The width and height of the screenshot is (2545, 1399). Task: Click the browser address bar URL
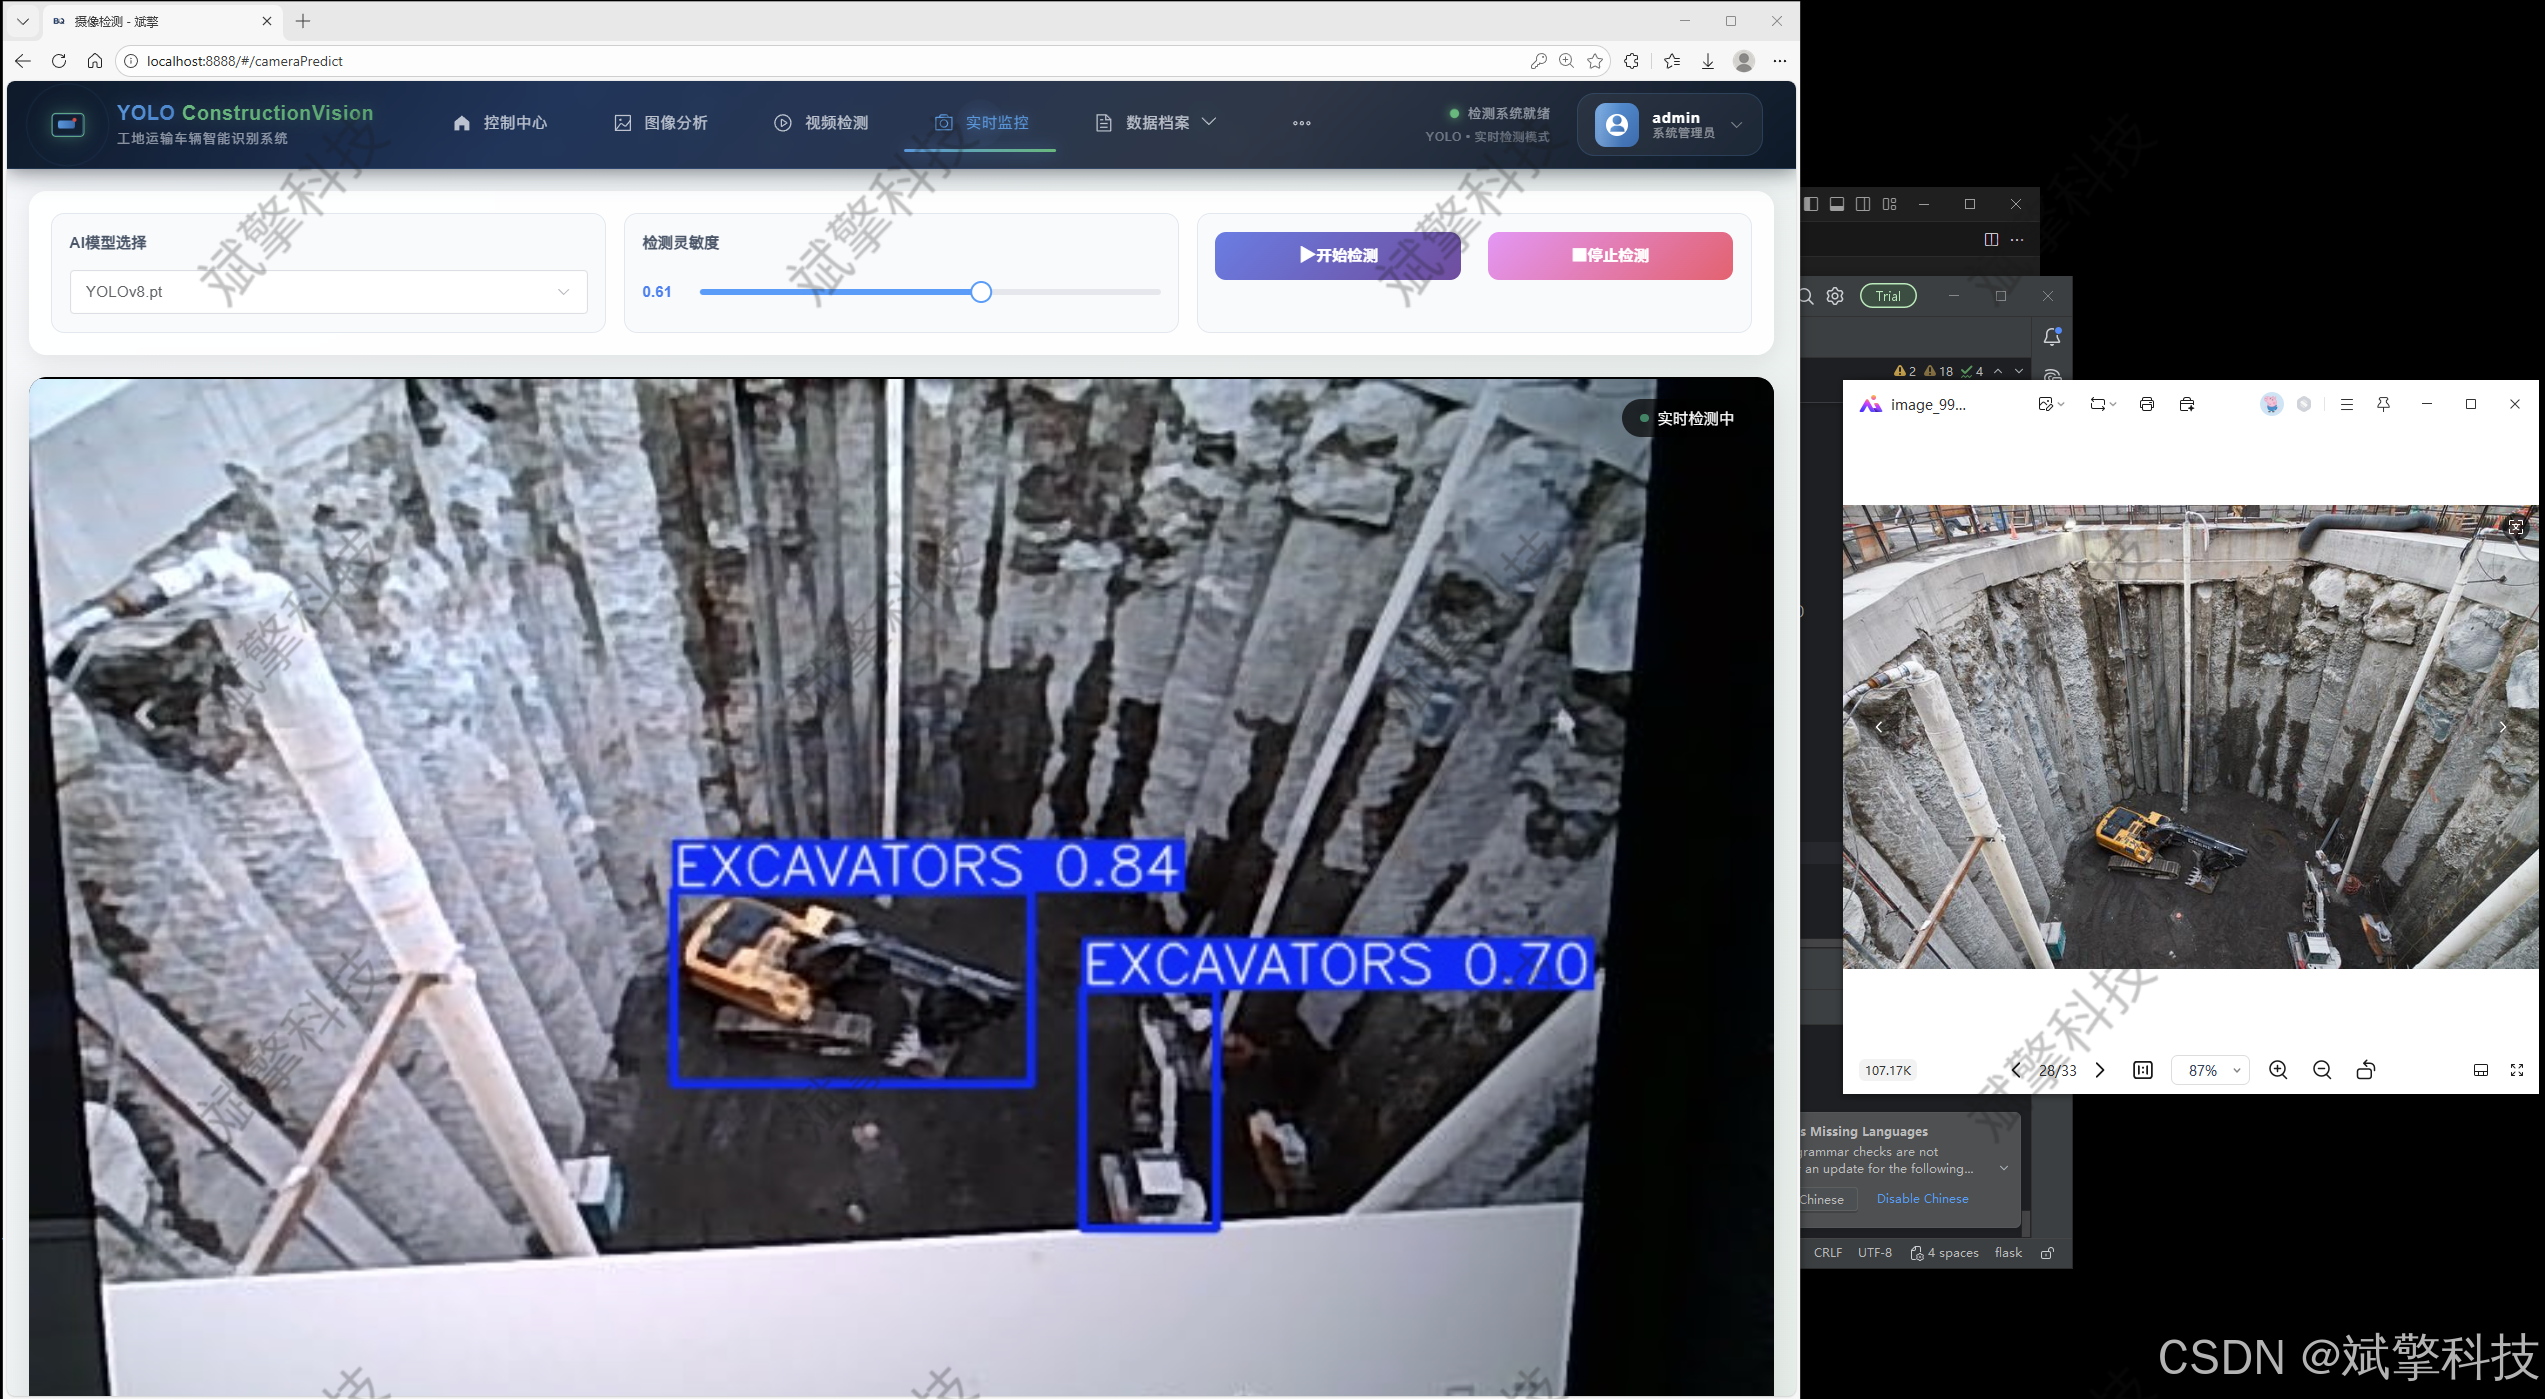[x=245, y=61]
